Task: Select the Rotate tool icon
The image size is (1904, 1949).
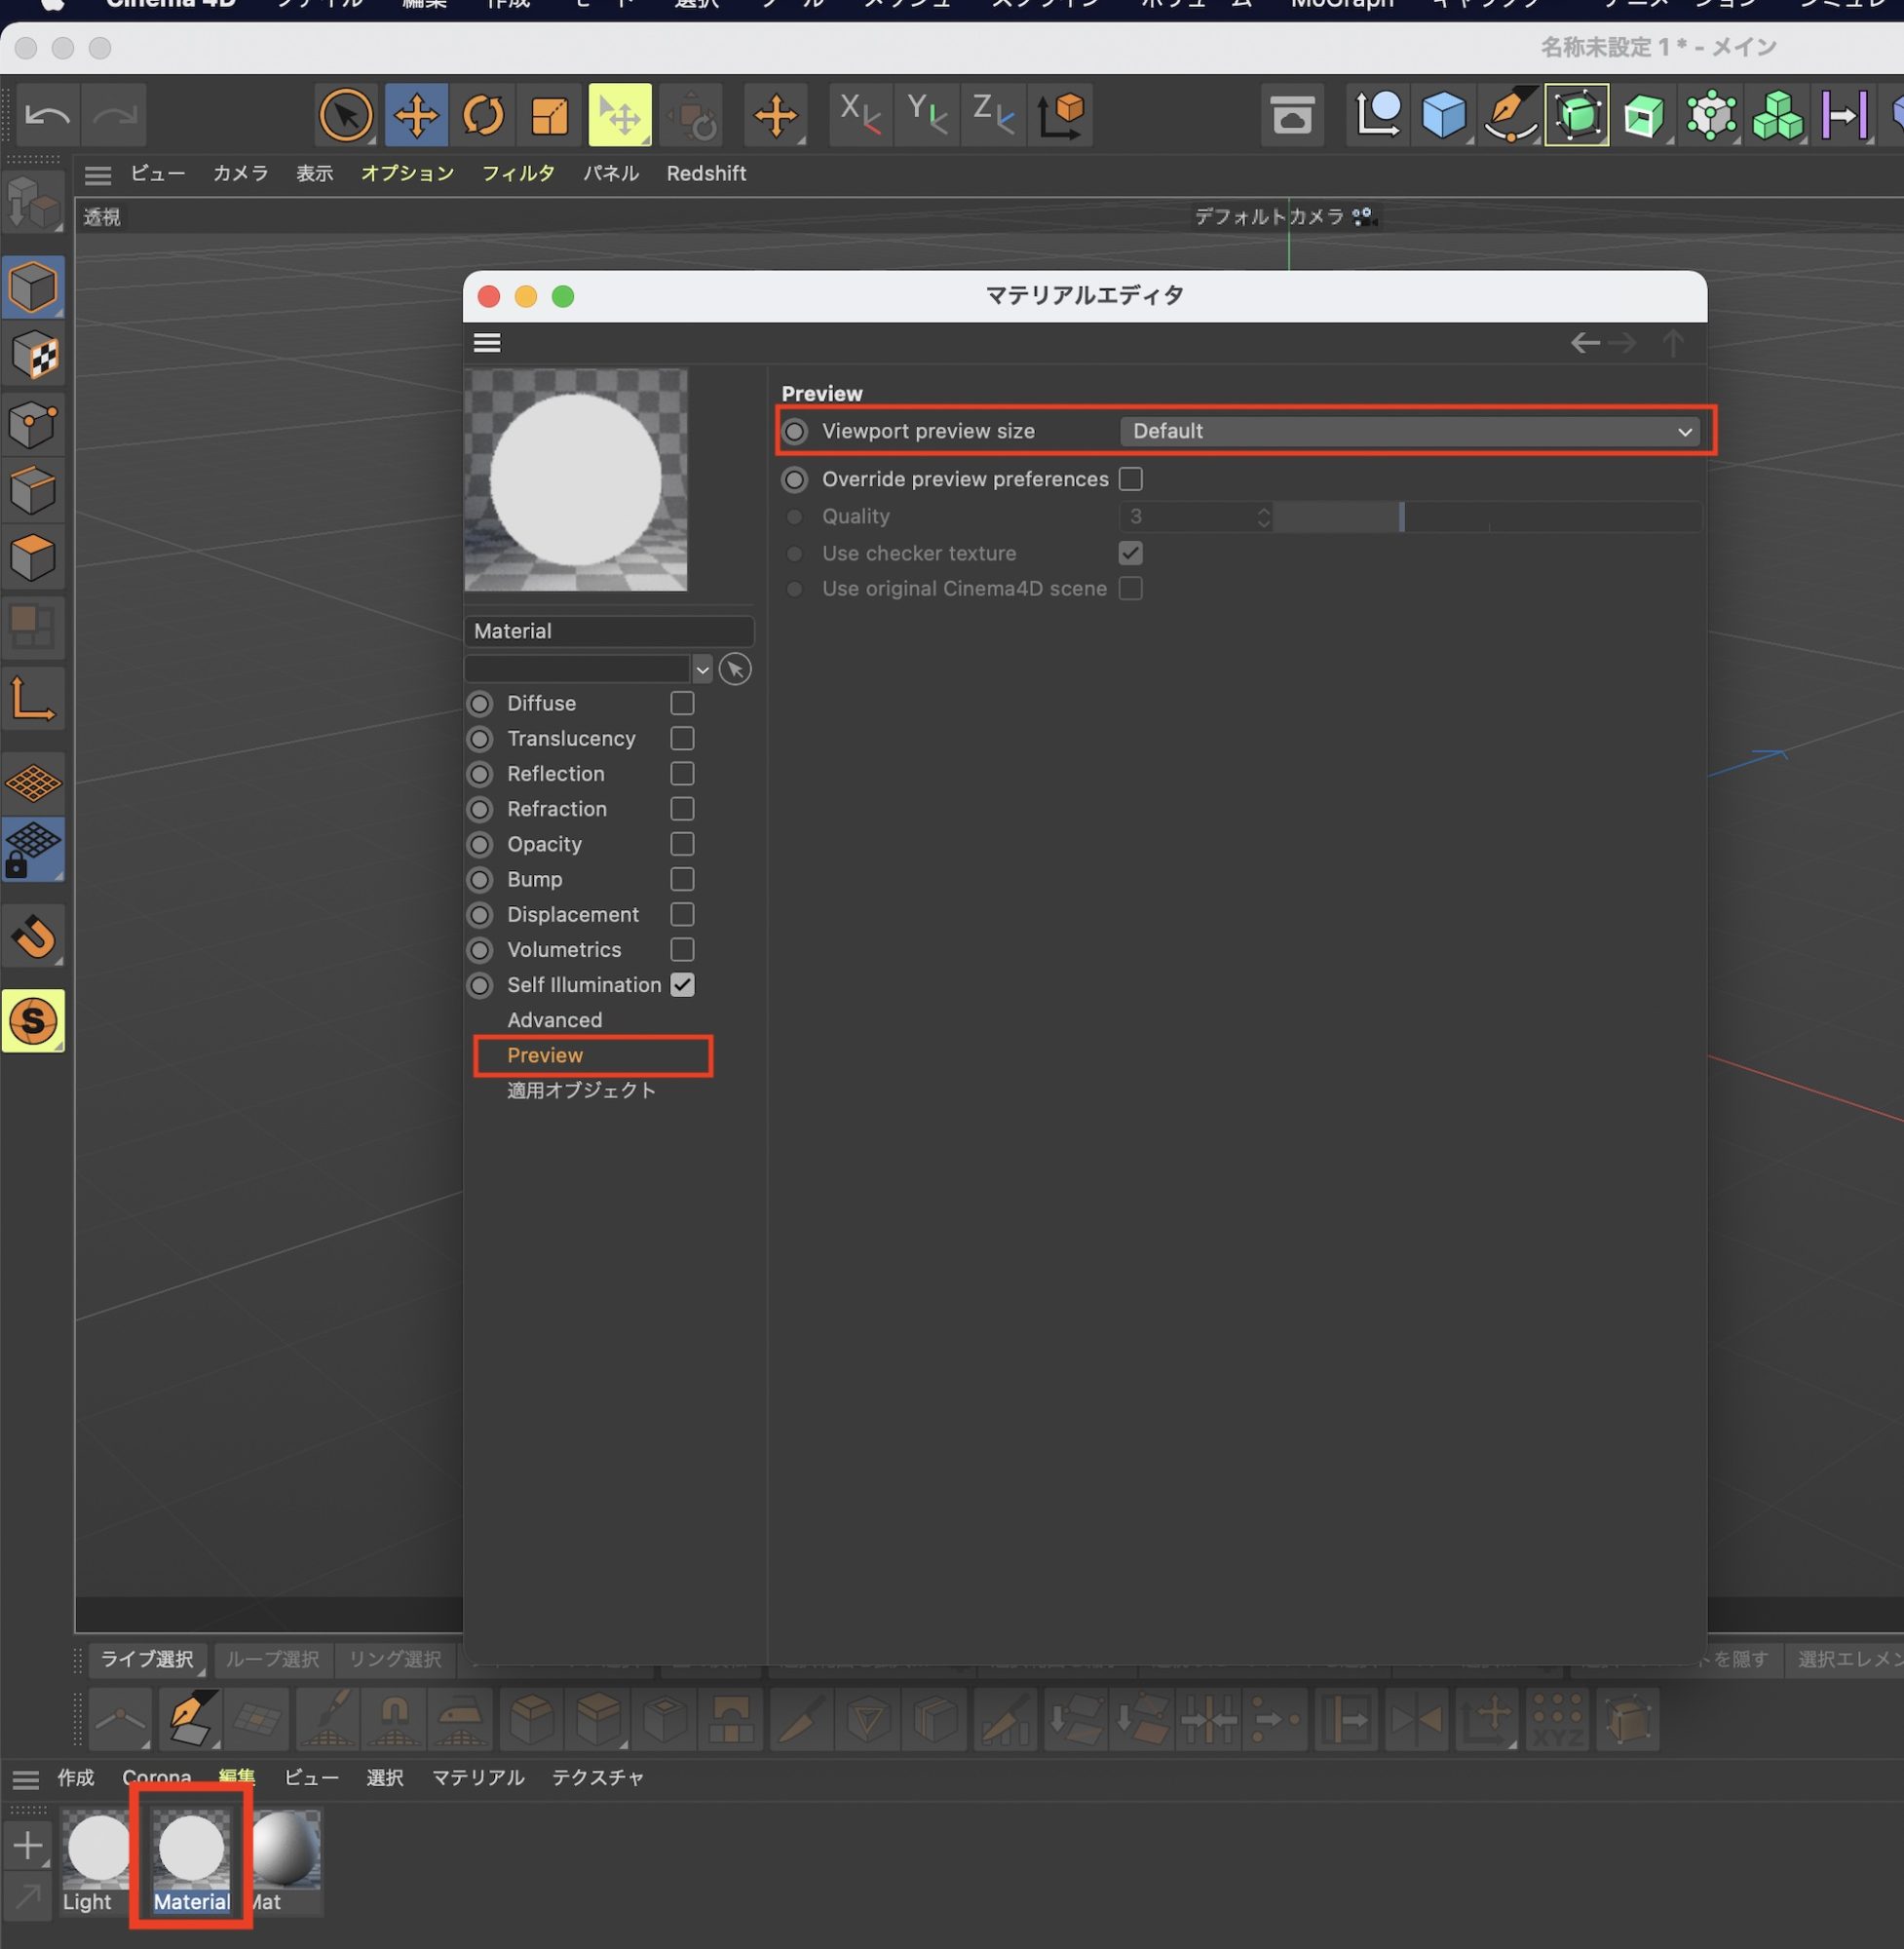Action: (483, 115)
